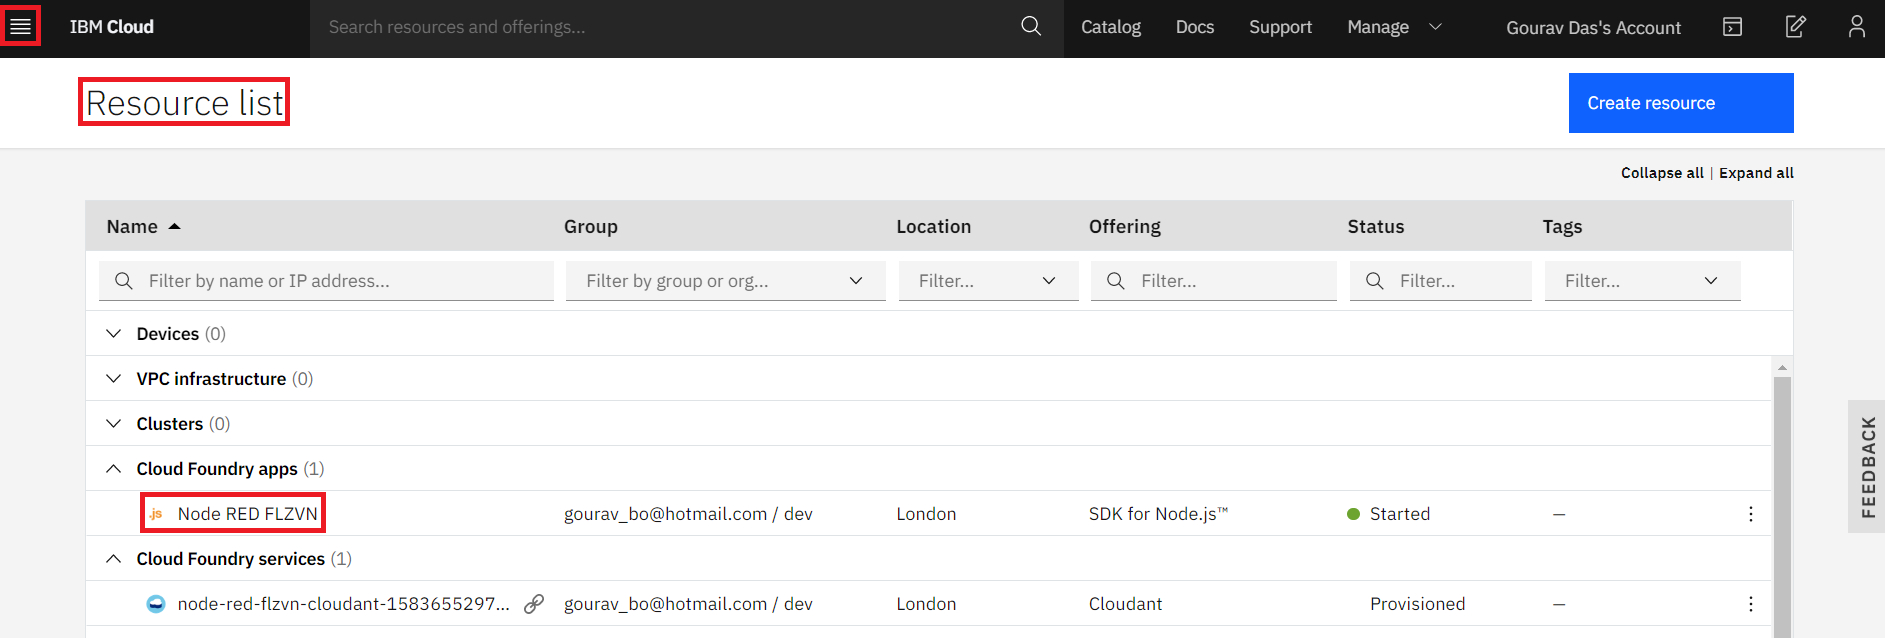Open actions menu for Node RED FLZVN
Image resolution: width=1885 pixels, height=638 pixels.
click(x=1750, y=514)
